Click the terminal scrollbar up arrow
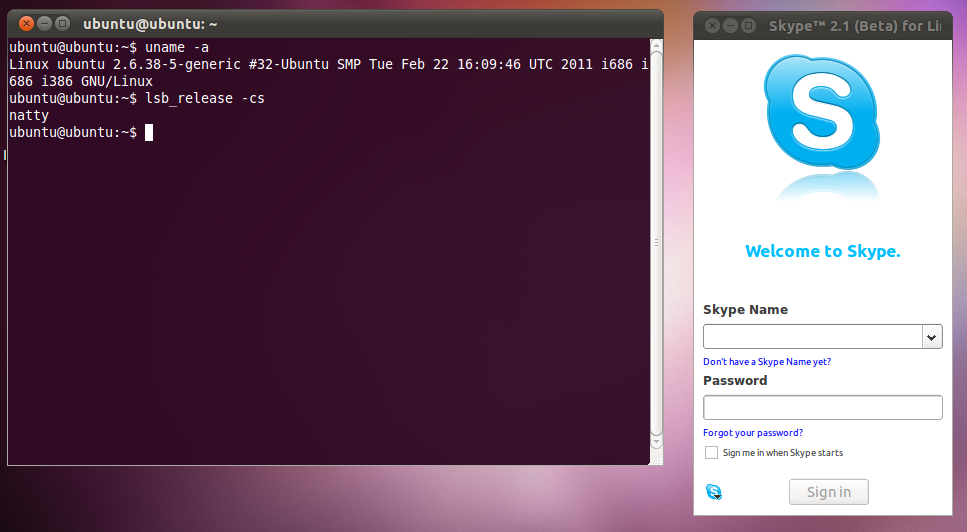This screenshot has width=967, height=532. [656, 46]
